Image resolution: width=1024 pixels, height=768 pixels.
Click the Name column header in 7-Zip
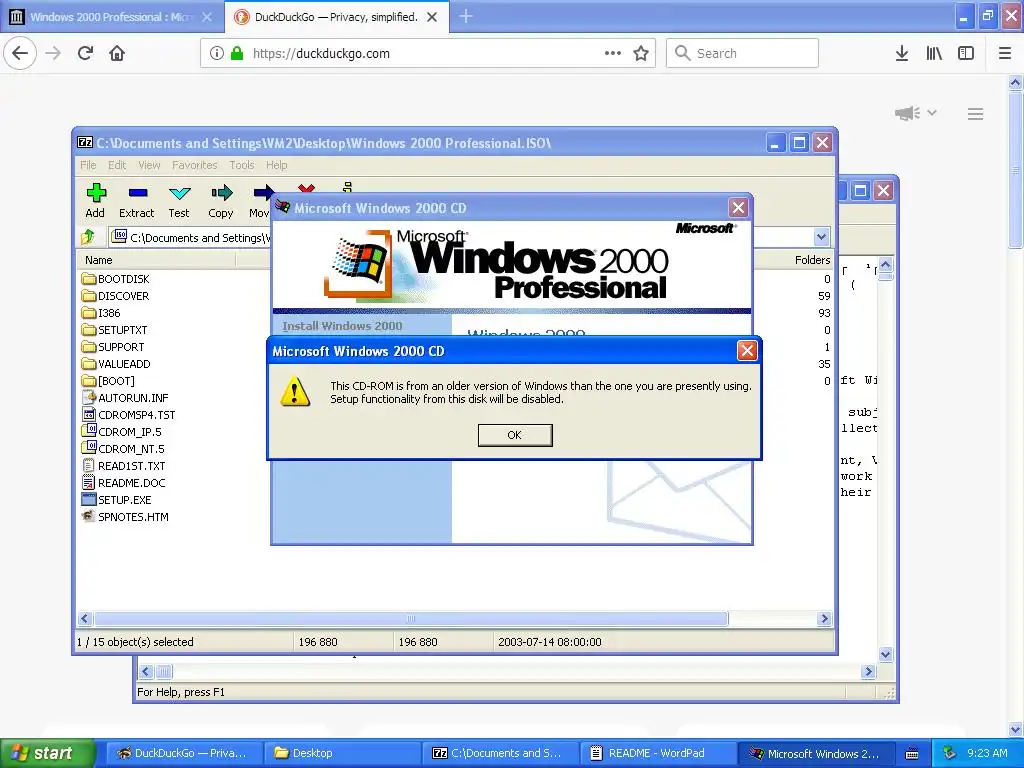(x=157, y=260)
